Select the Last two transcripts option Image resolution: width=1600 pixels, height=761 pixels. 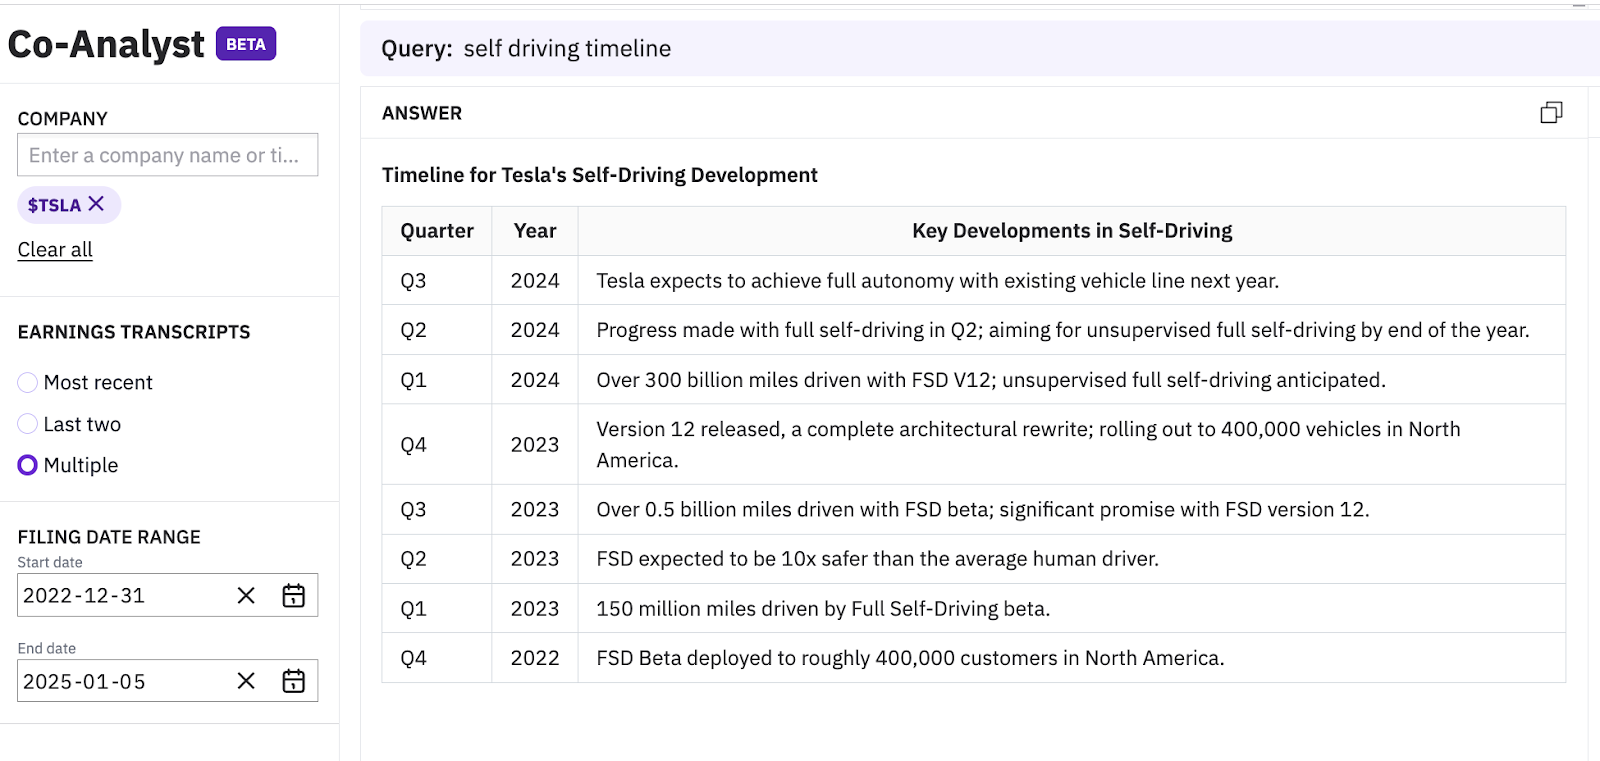28,424
